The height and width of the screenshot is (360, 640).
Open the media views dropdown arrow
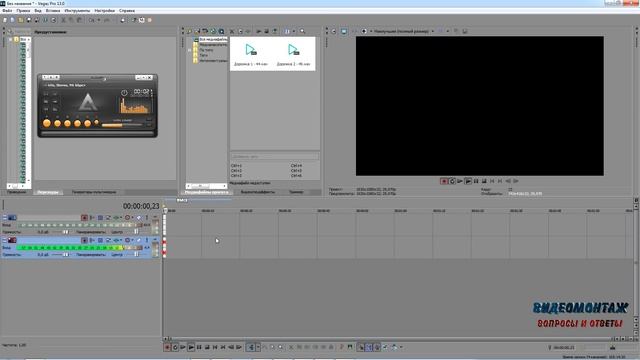coord(293,31)
